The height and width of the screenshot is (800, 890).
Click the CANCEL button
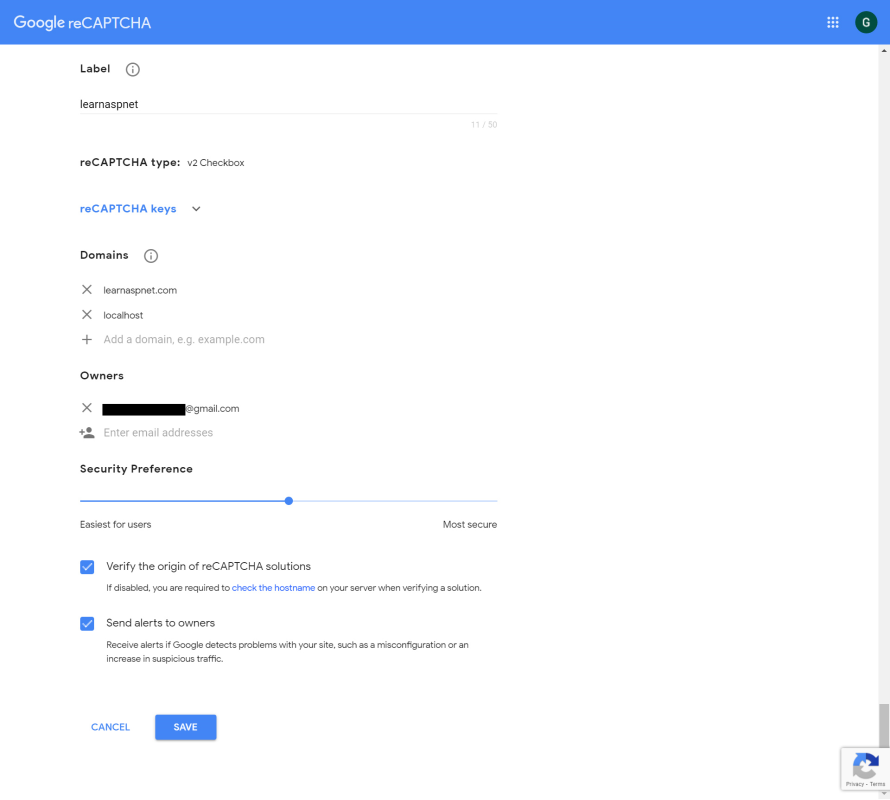(110, 727)
